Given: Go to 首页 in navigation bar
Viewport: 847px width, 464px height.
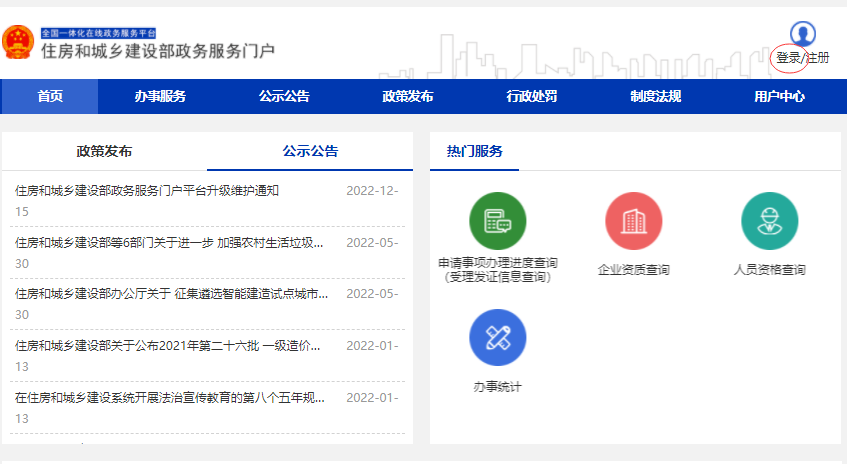Looking at the screenshot, I should click(x=50, y=96).
